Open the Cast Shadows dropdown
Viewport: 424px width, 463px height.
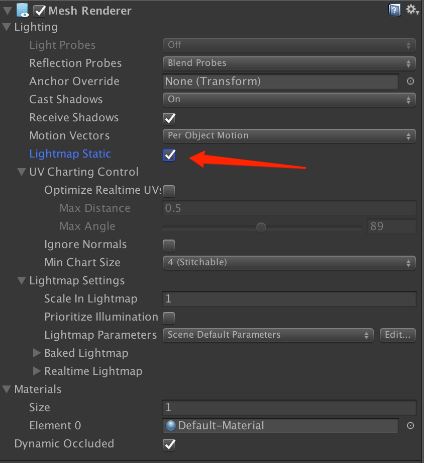(289, 100)
